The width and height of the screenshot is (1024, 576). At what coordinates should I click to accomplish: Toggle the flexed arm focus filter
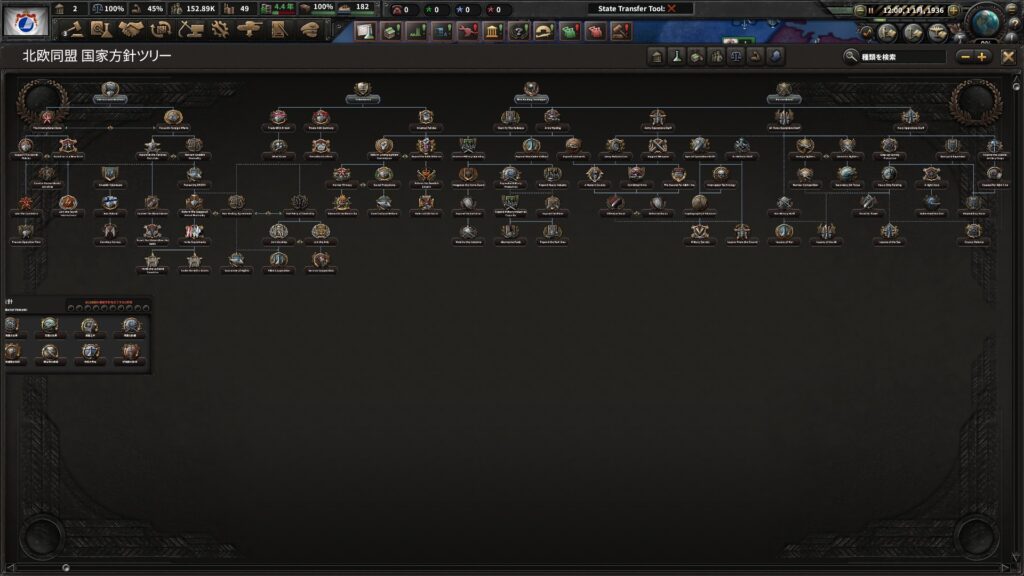click(756, 57)
